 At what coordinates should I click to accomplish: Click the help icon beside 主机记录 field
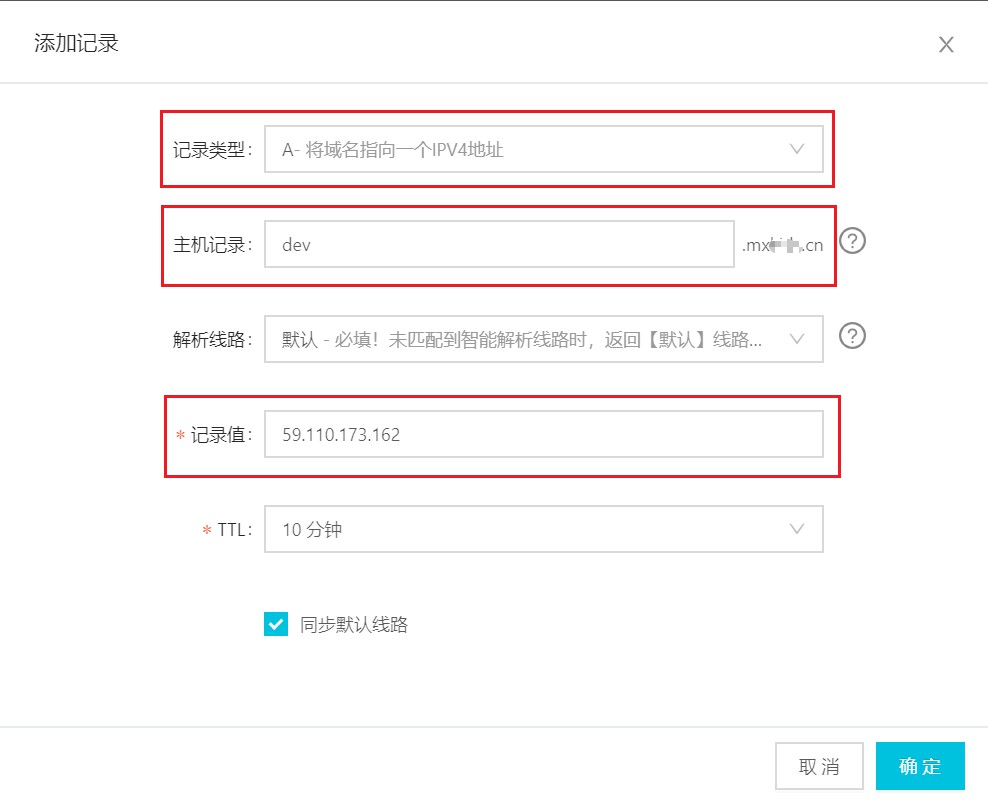coord(852,241)
